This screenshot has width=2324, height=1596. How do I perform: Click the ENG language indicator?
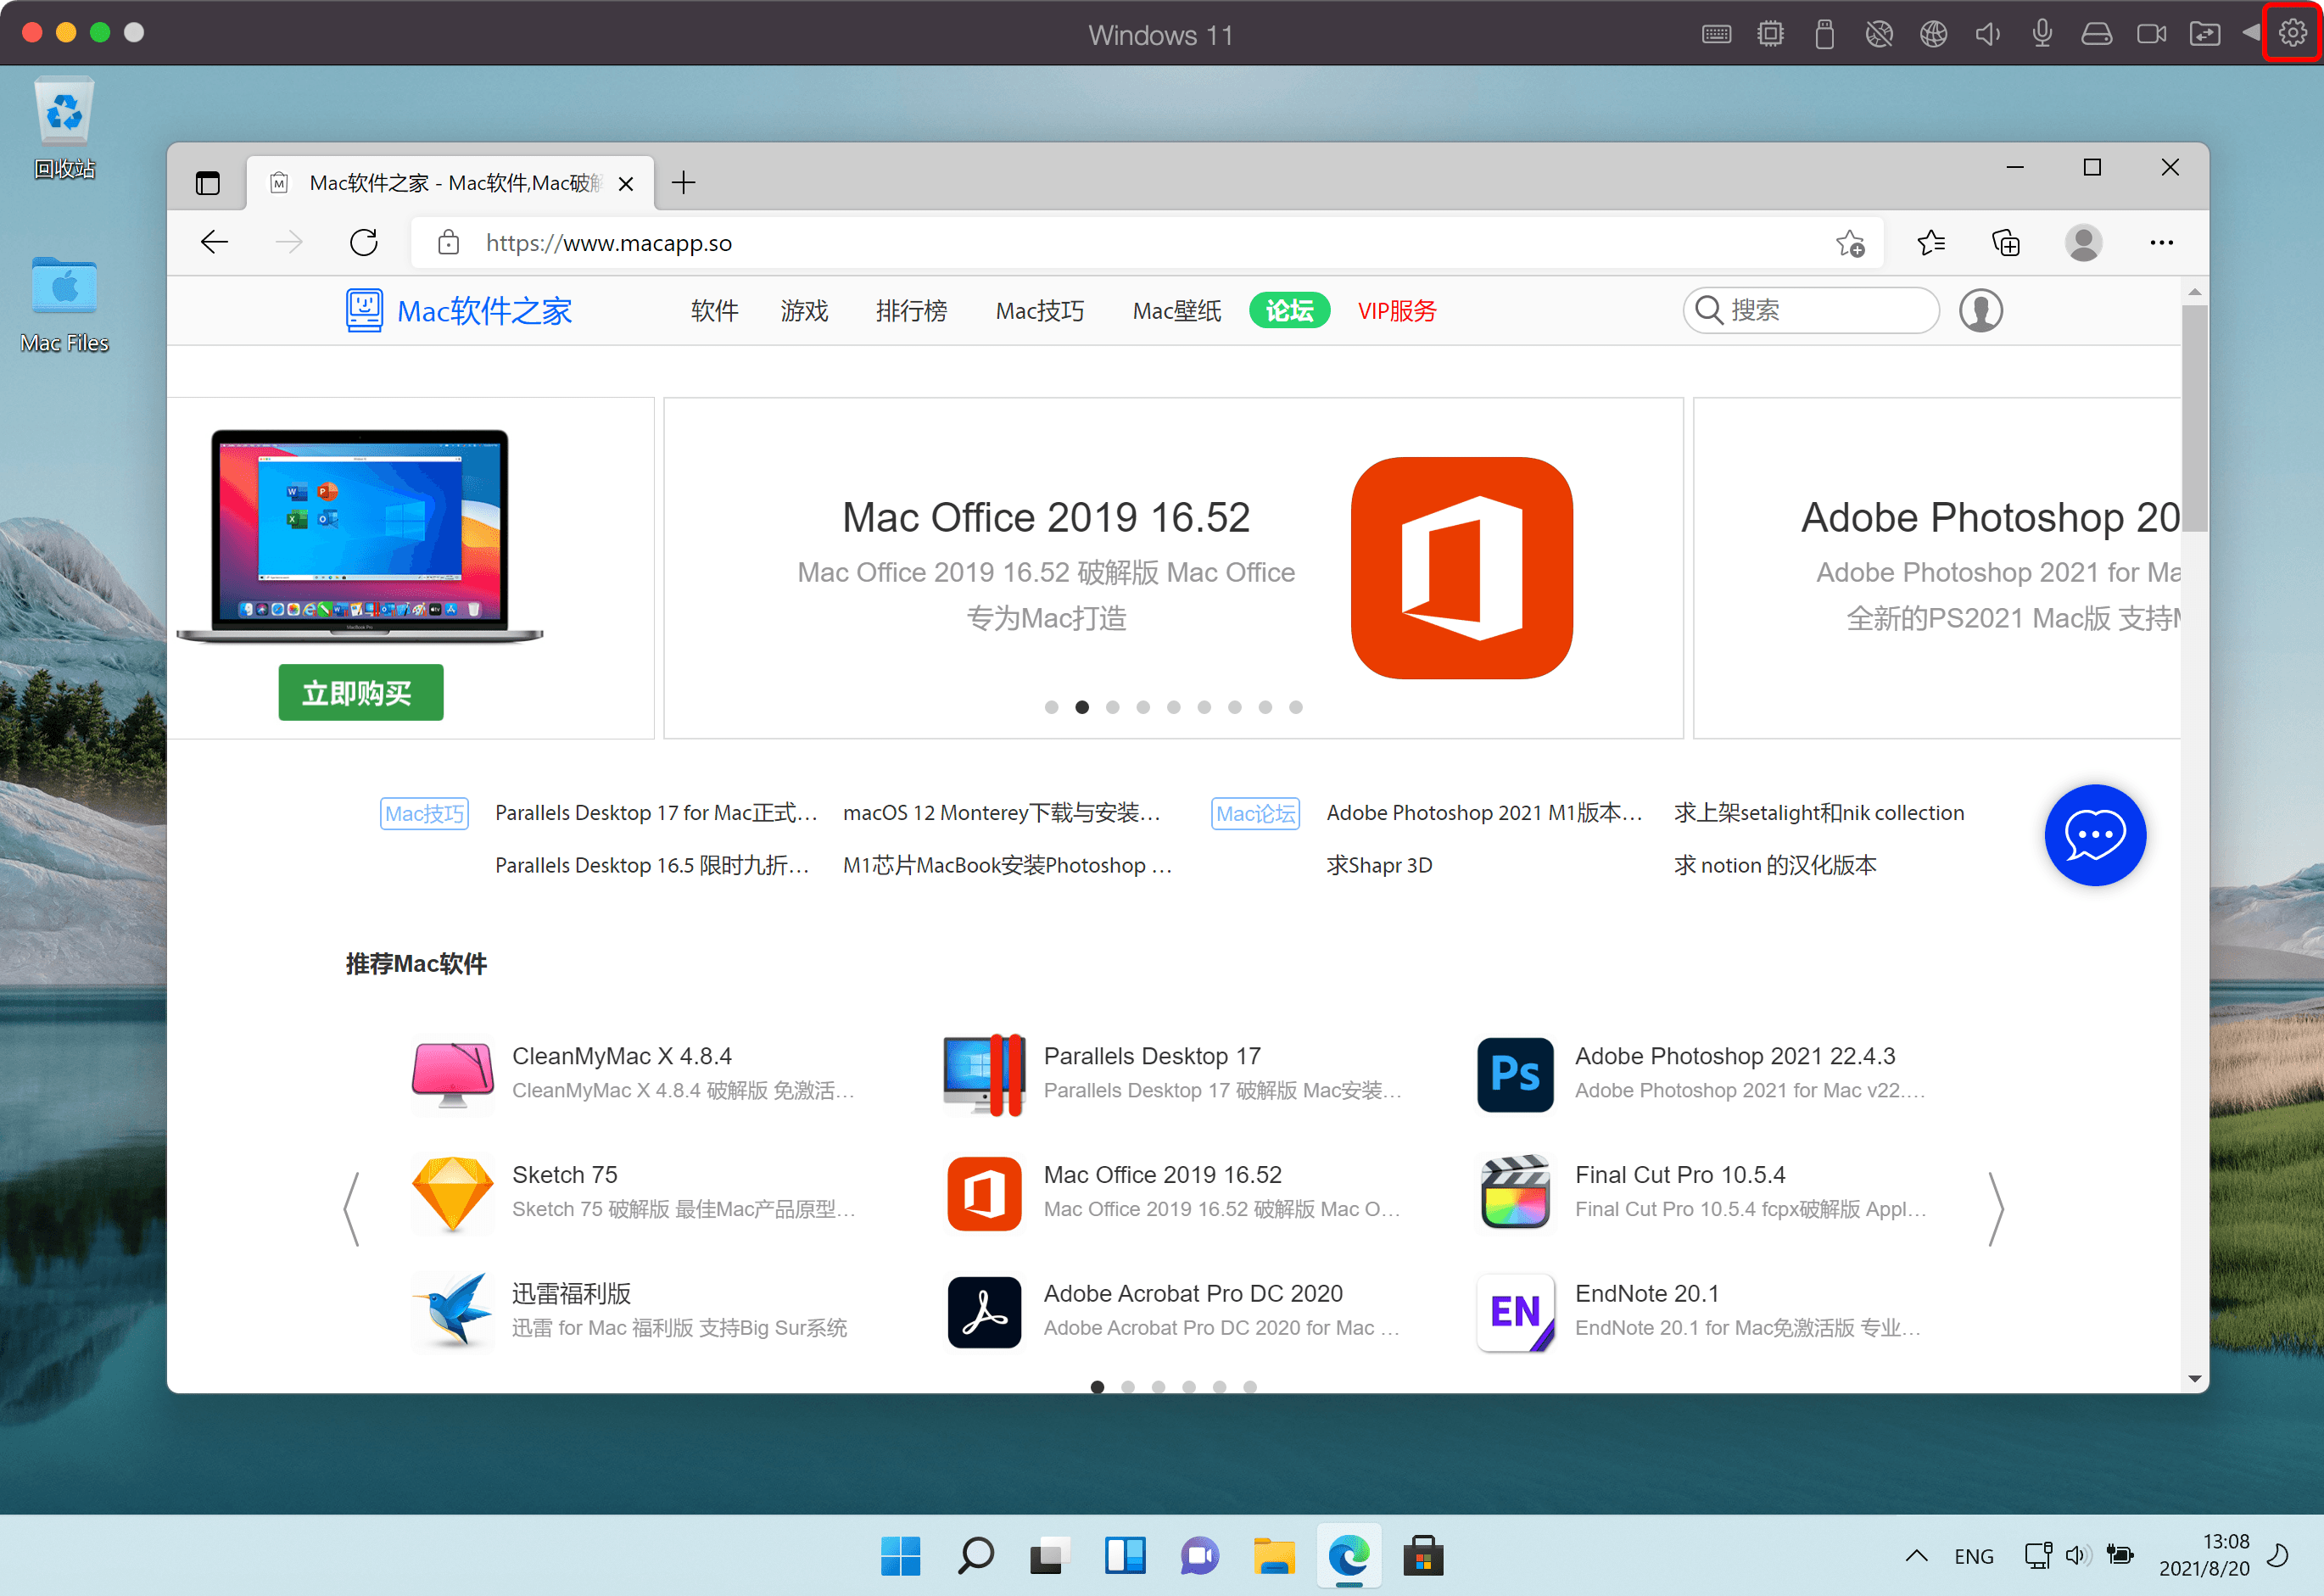(1973, 1556)
